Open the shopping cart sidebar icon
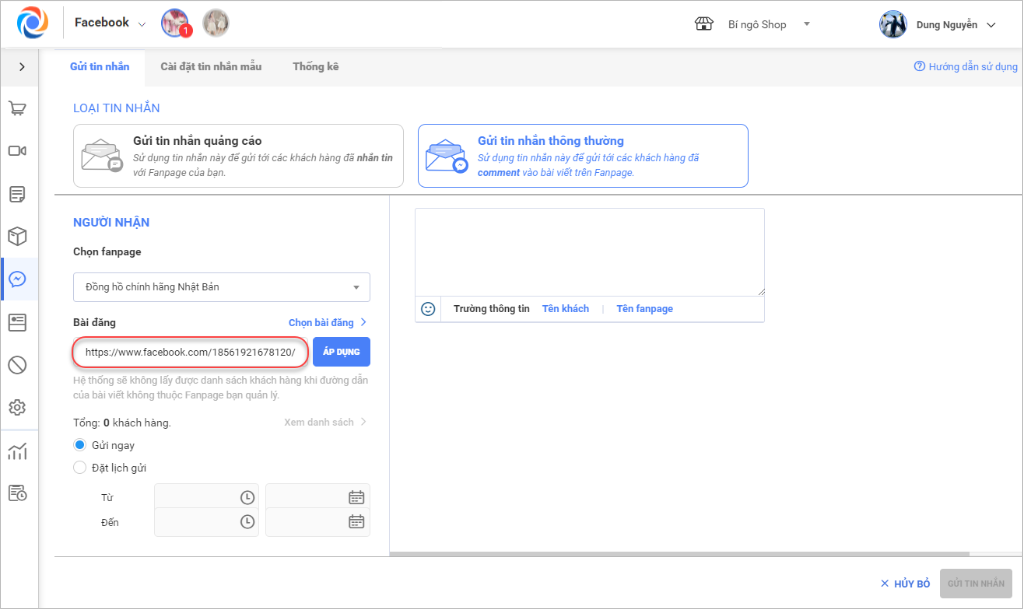The image size is (1023, 609). 17,108
